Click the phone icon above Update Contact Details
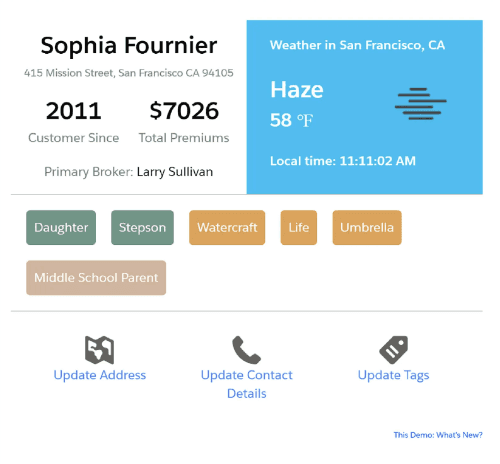Viewport: 500px width, 464px height. pos(246,350)
